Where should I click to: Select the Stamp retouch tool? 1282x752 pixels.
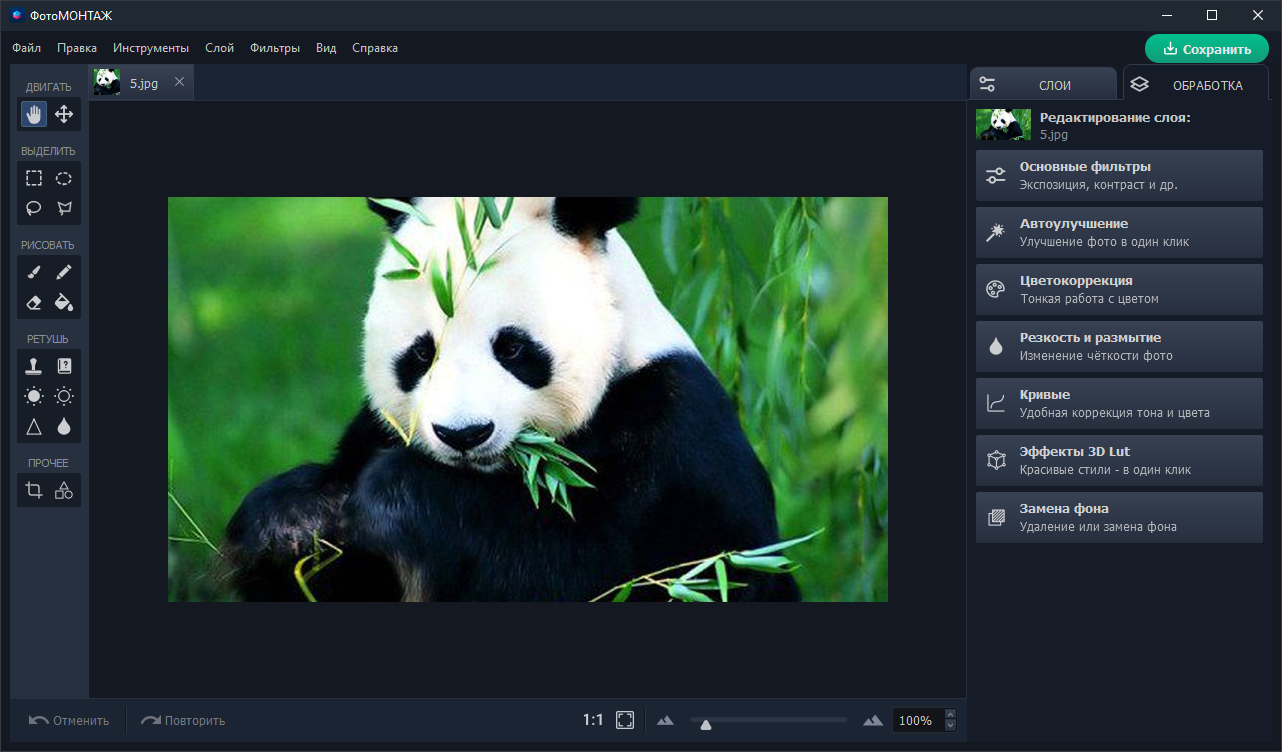[x=34, y=366]
